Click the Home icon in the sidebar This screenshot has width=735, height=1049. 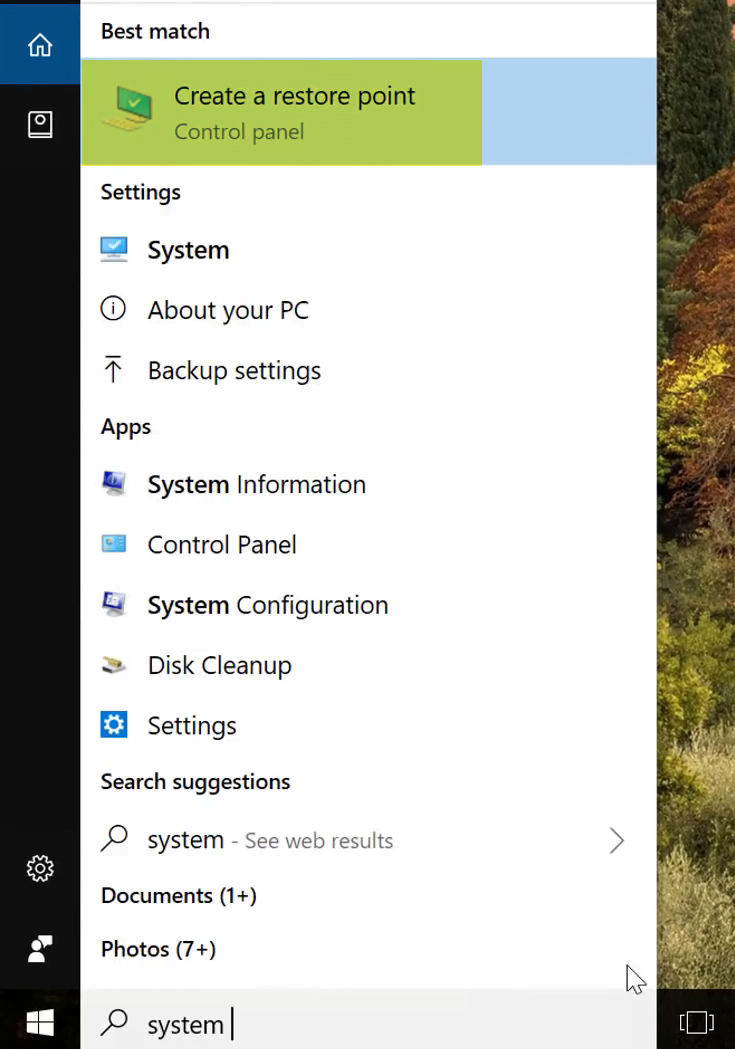click(x=40, y=45)
